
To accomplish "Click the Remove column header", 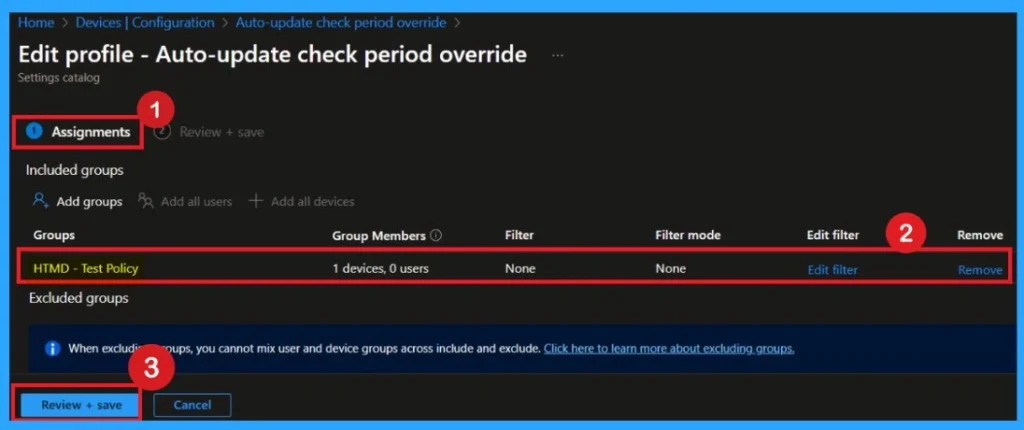I will 980,235.
